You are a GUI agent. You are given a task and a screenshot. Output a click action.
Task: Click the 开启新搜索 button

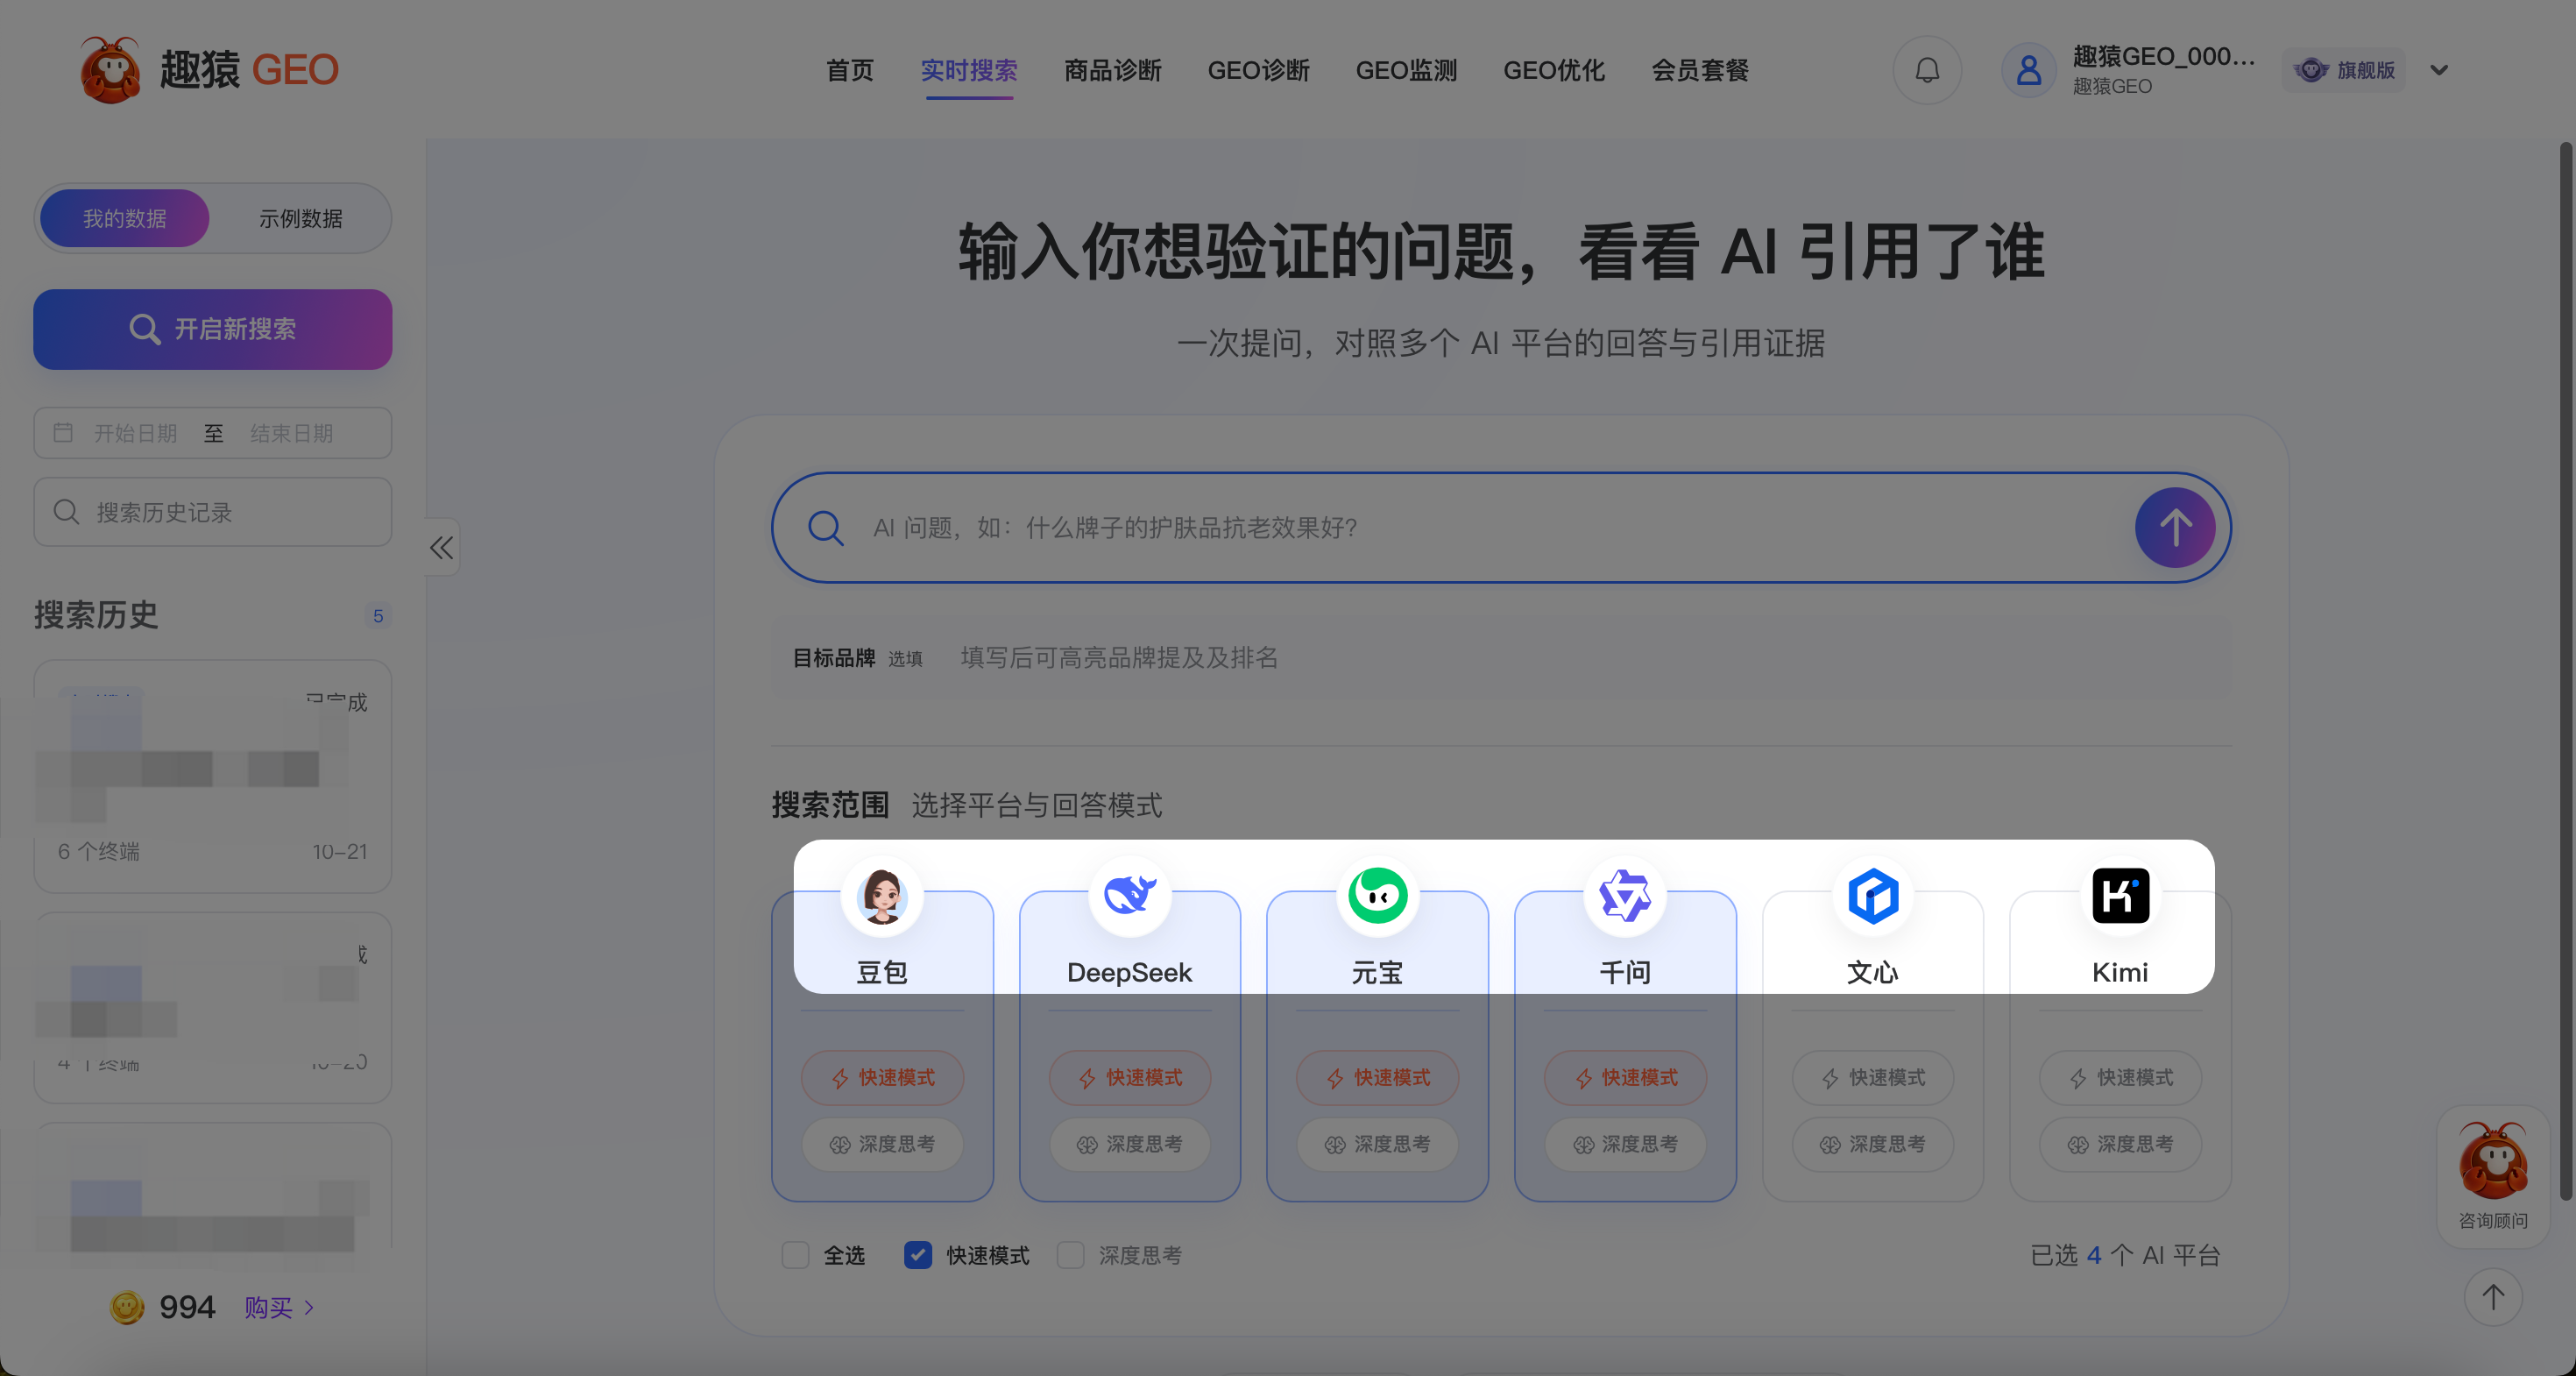(213, 329)
